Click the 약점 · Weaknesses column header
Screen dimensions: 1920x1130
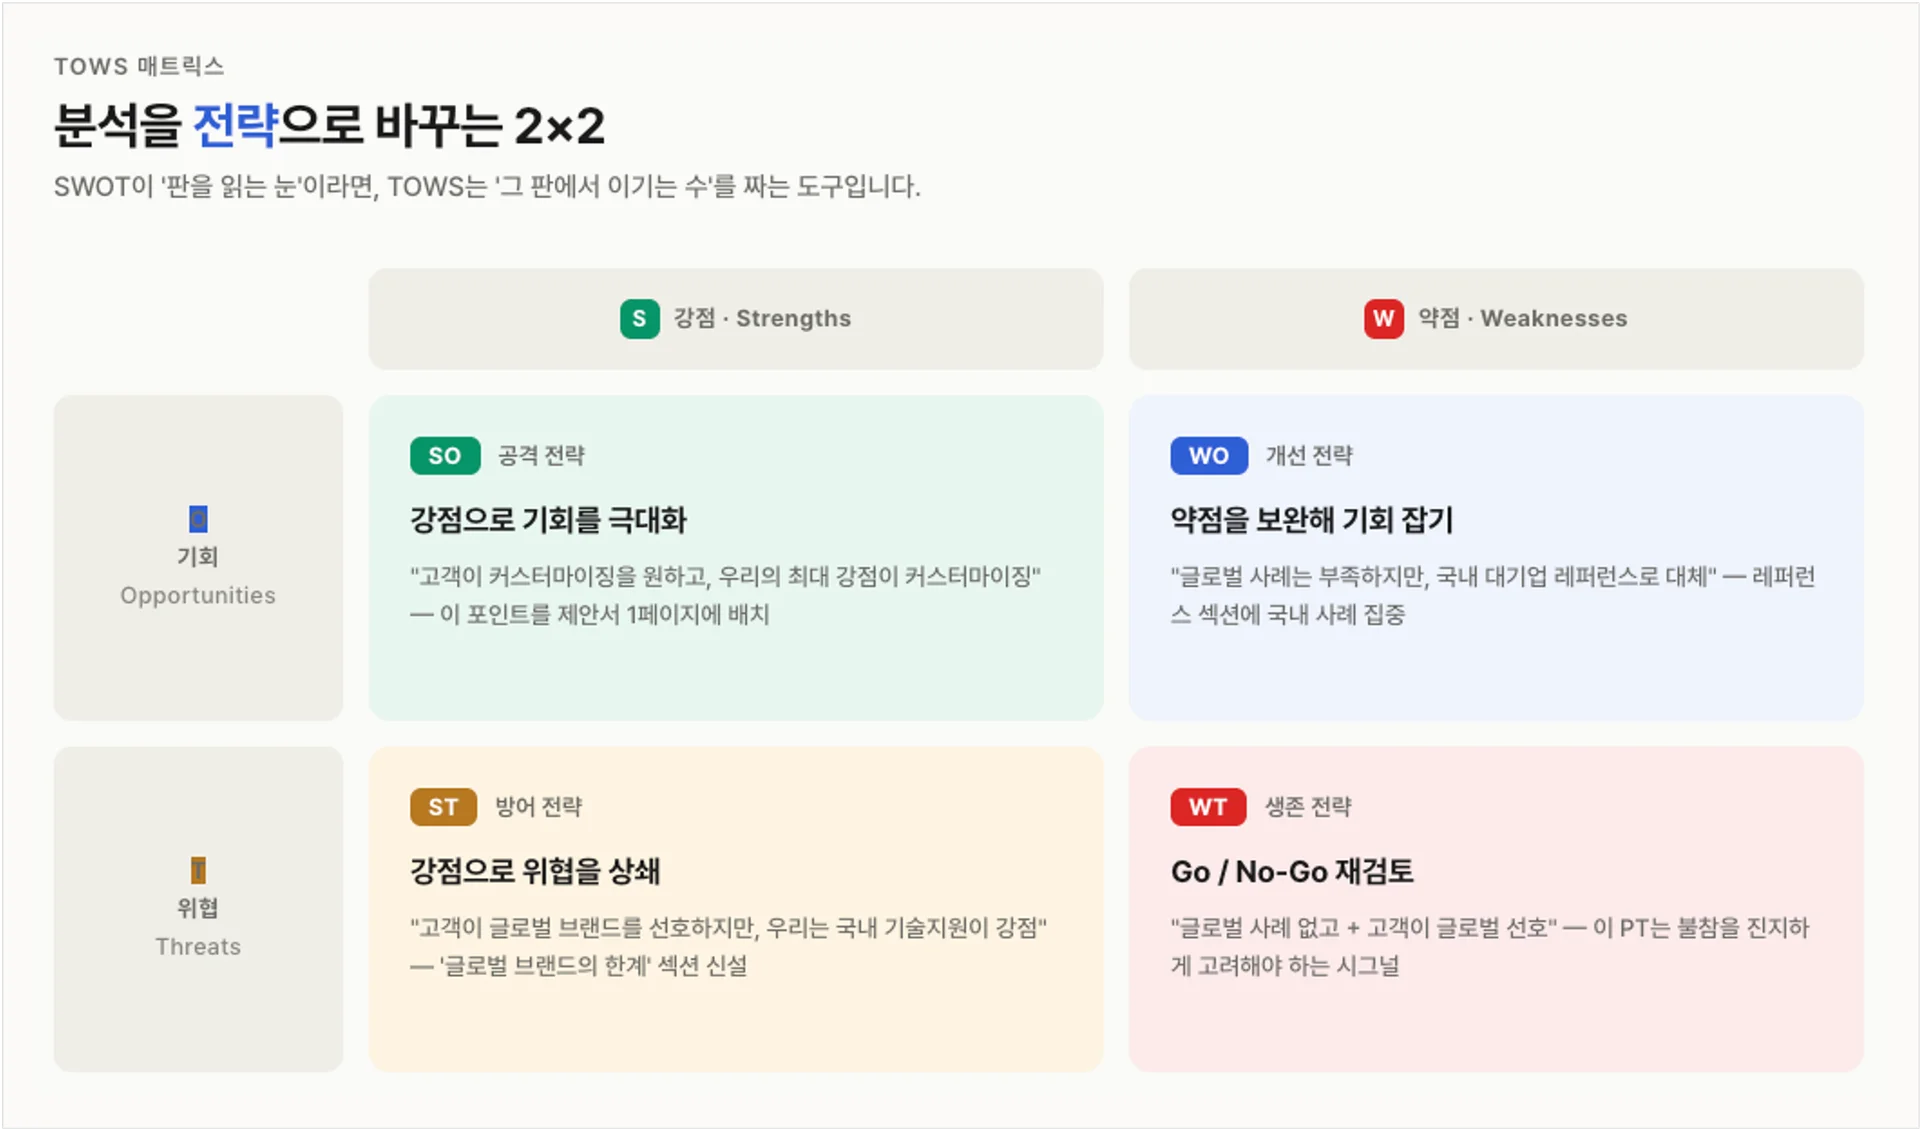pyautogui.click(x=1496, y=318)
